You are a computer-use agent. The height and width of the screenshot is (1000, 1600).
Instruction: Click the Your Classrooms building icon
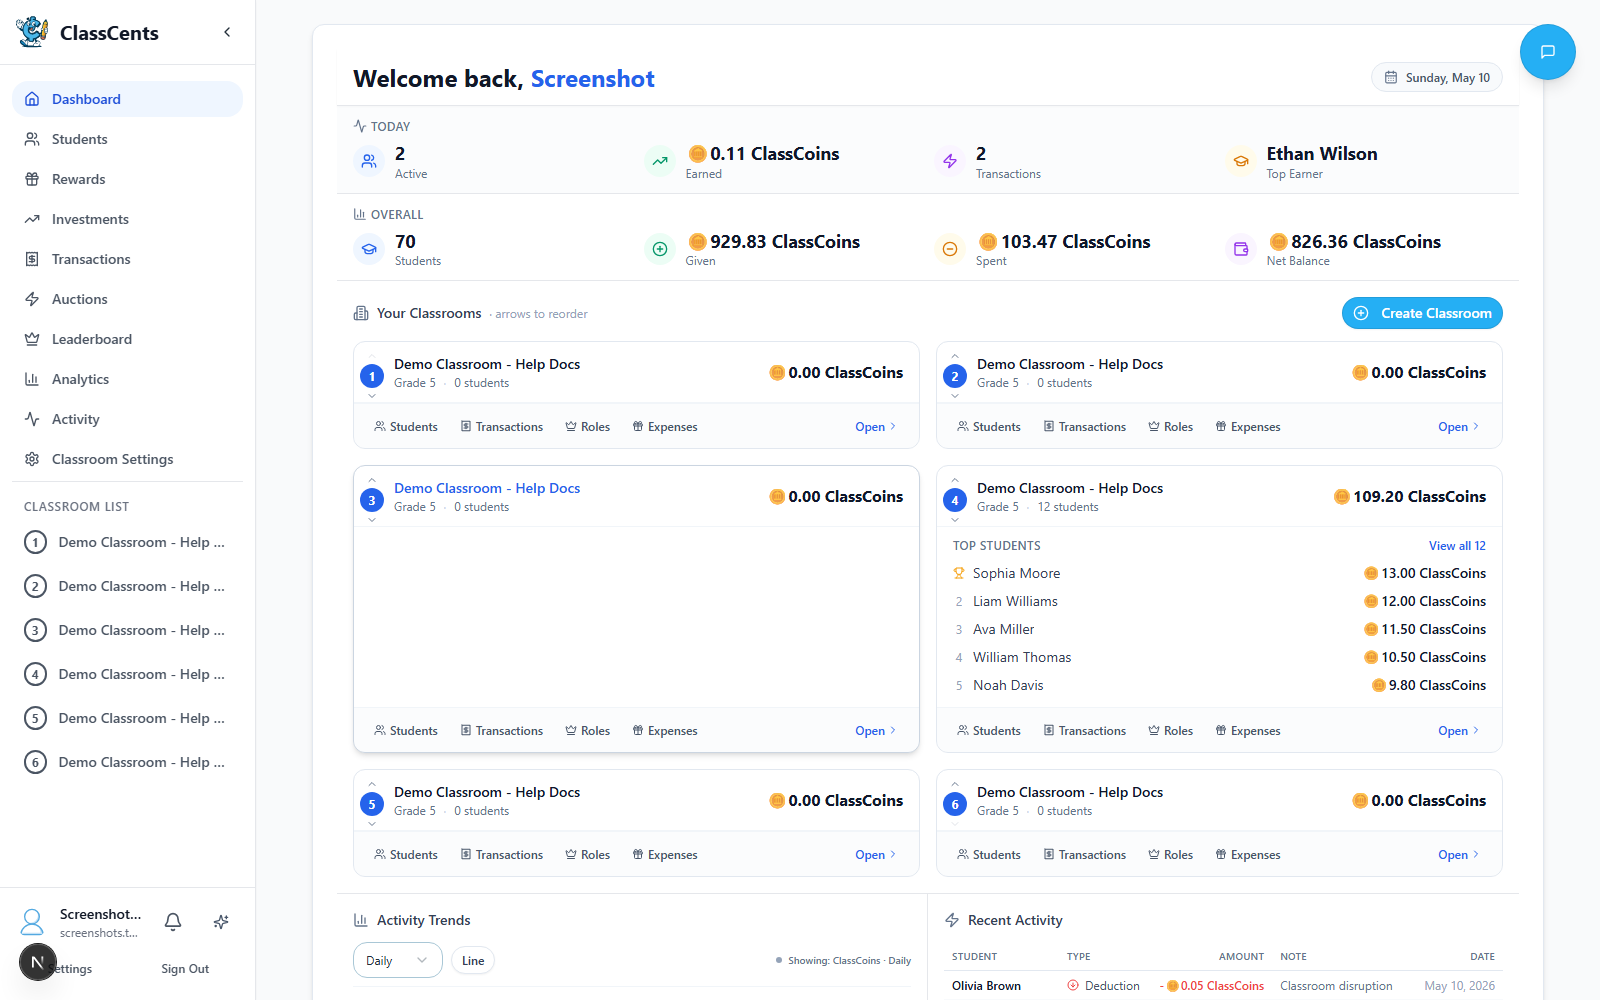point(361,313)
